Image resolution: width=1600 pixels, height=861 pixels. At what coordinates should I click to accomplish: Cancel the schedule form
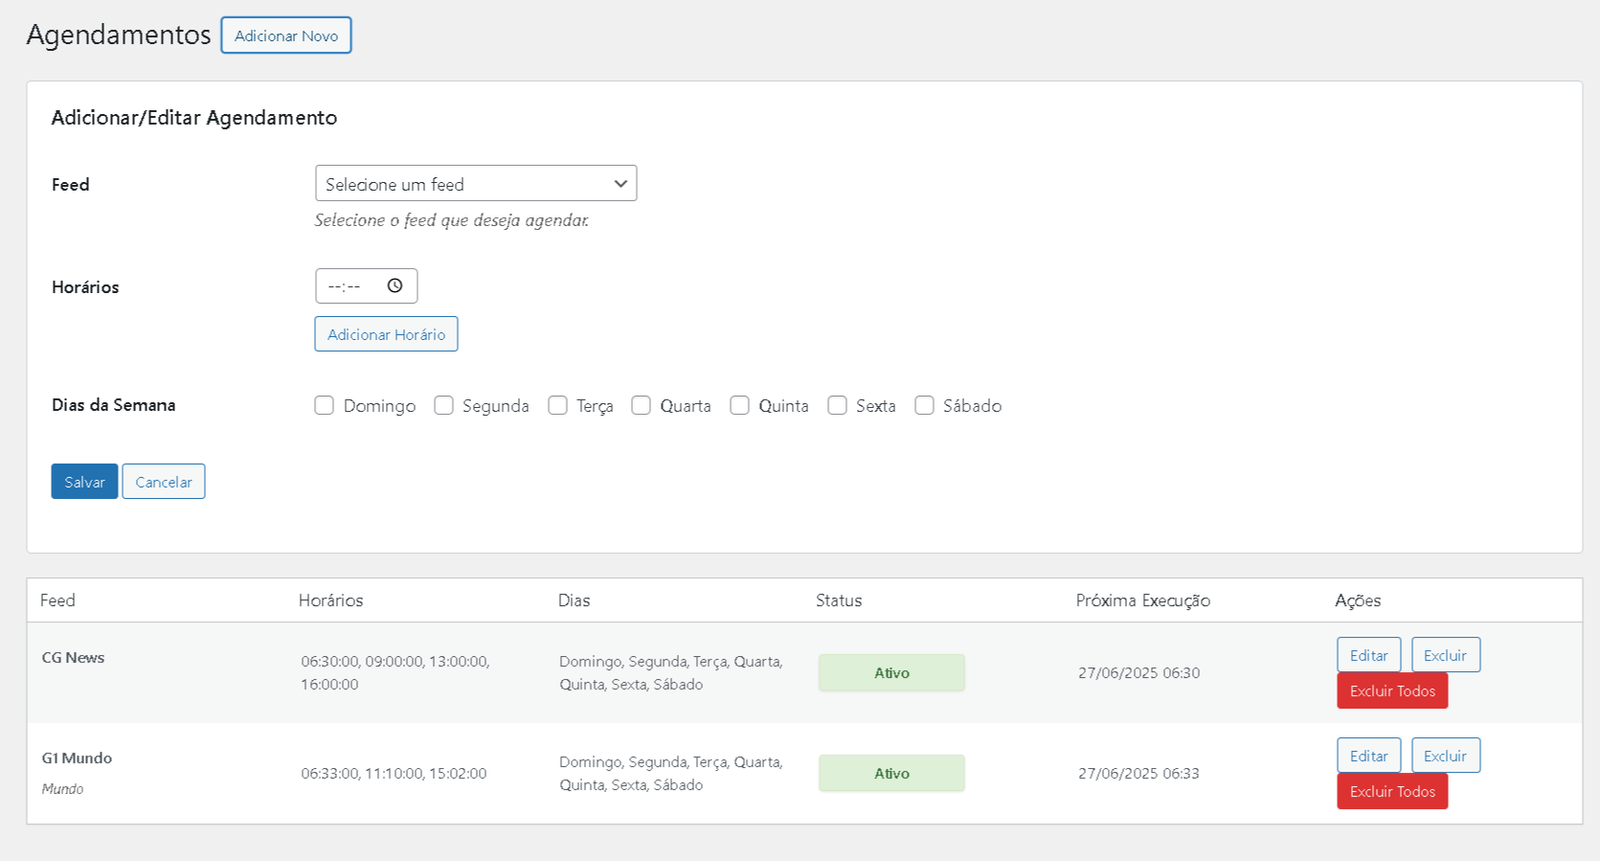163,482
